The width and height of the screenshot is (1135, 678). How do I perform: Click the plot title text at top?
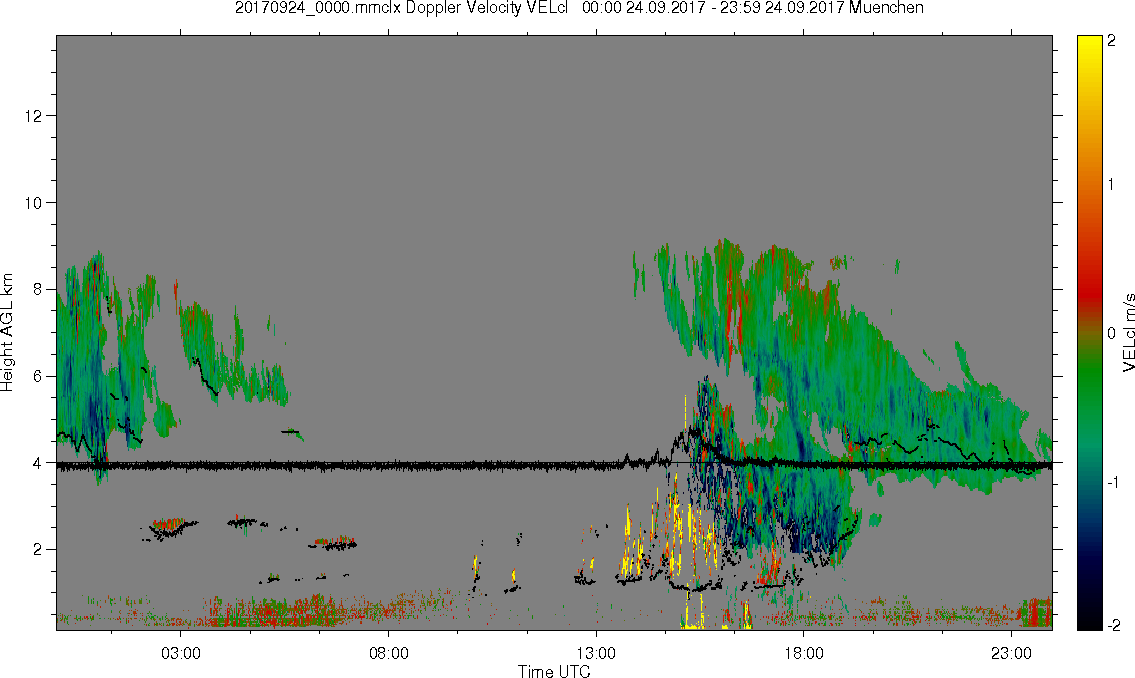click(579, 8)
